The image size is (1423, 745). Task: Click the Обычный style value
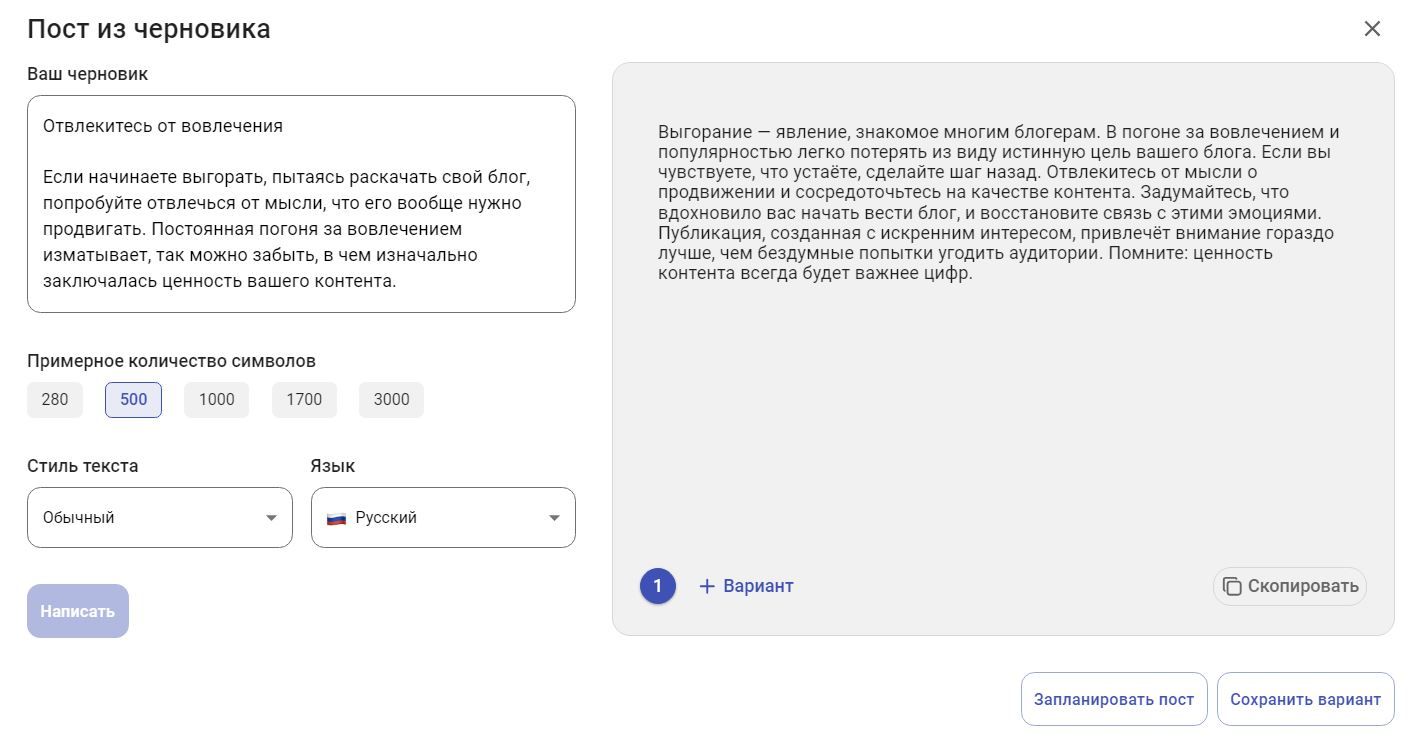[x=79, y=518]
